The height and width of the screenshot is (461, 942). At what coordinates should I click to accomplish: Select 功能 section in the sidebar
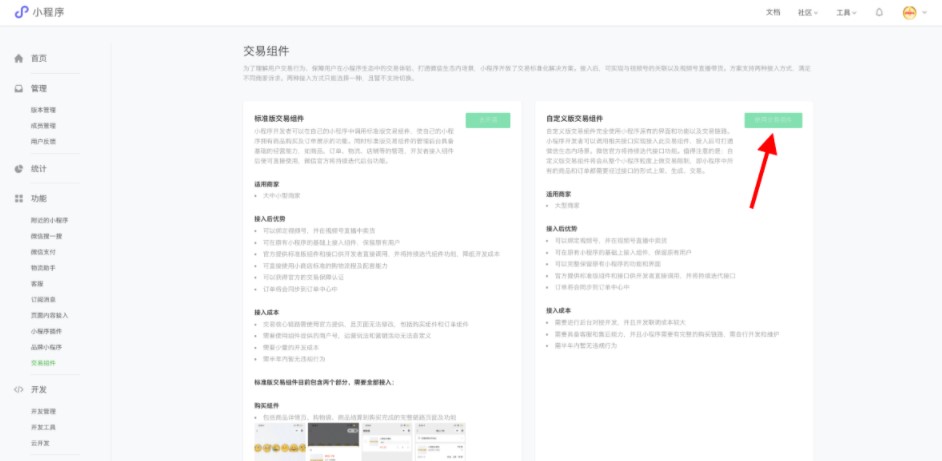tap(39, 198)
